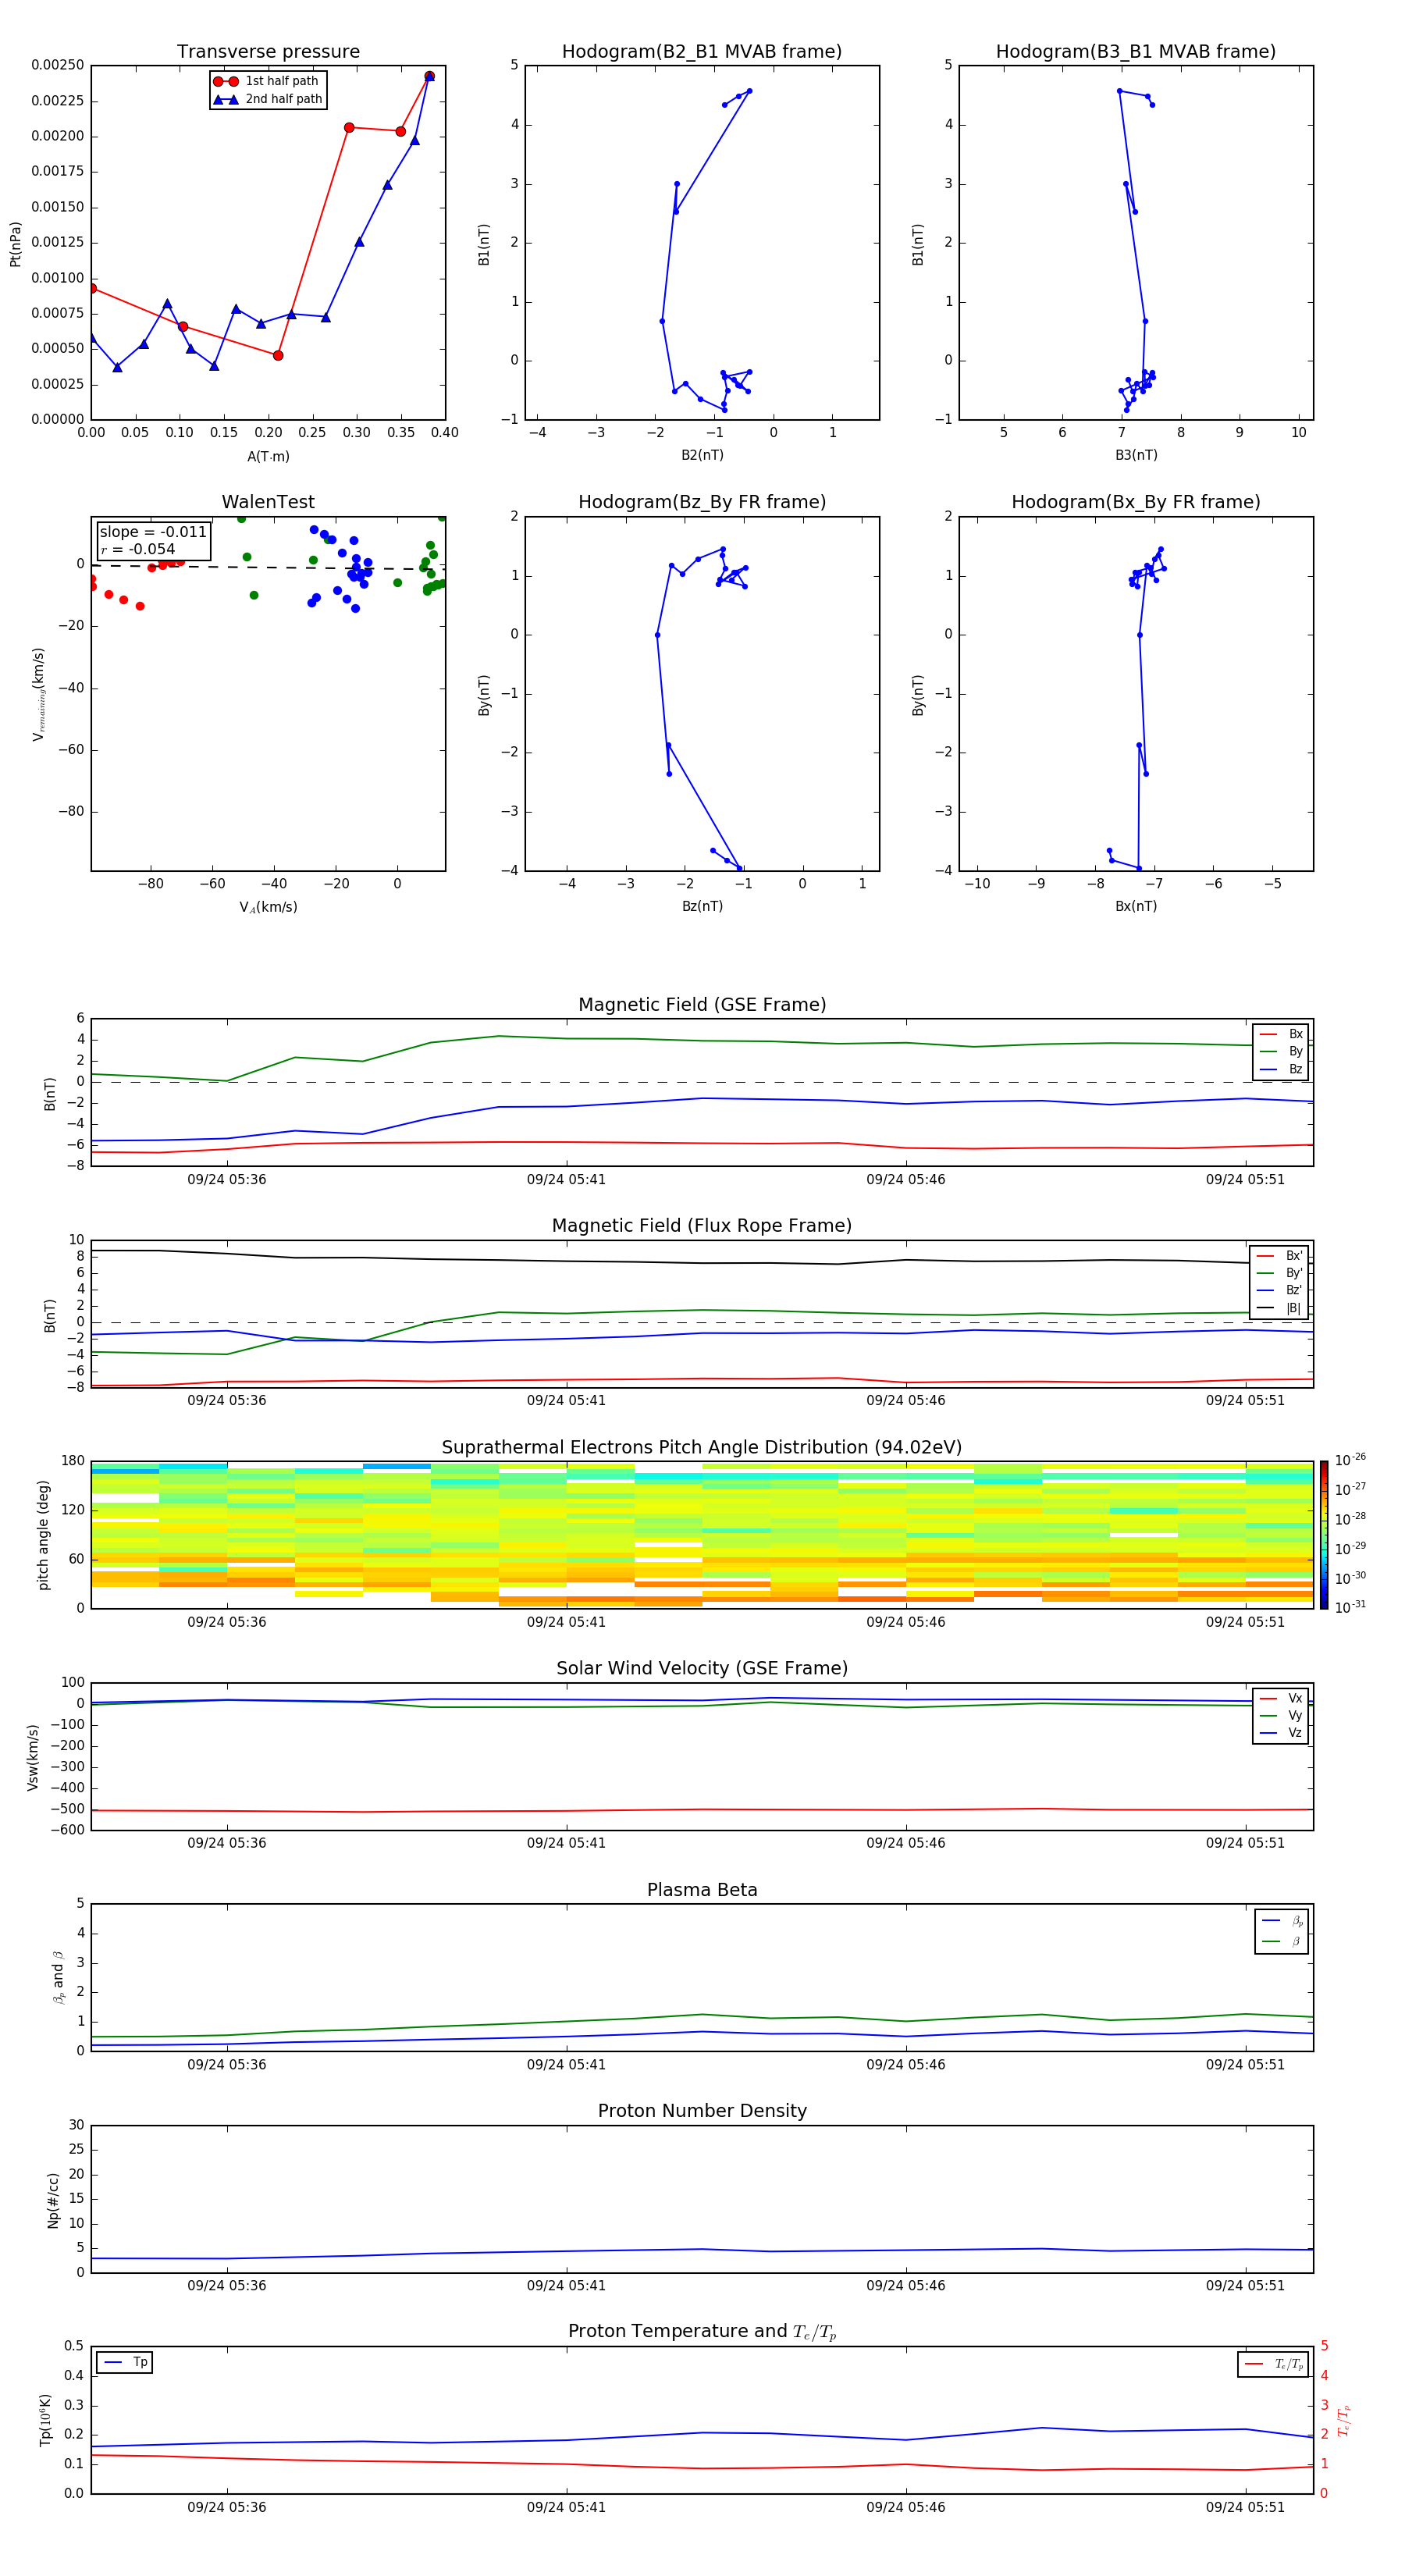Click '09/24 05:46' tick under Plasma Beta panel

(906, 2064)
